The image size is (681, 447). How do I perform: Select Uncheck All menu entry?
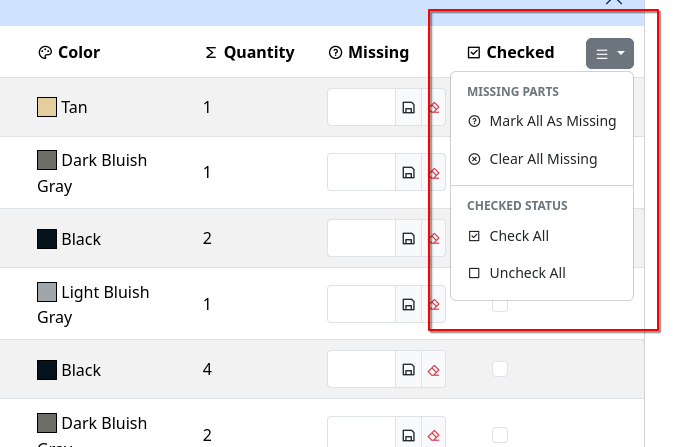pyautogui.click(x=527, y=273)
